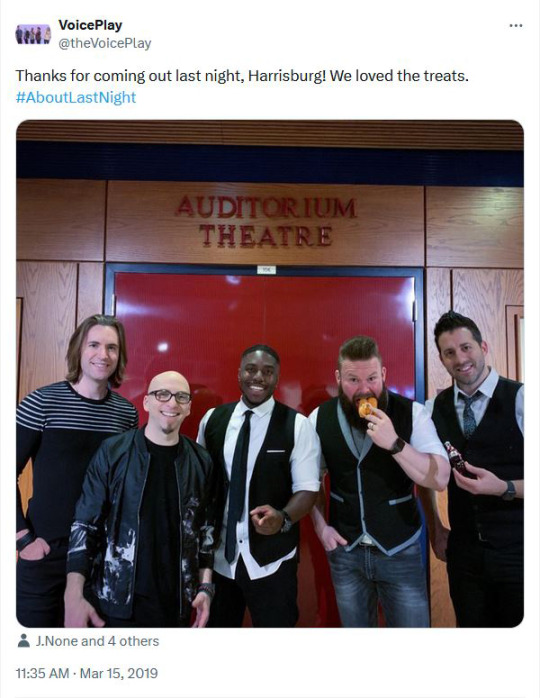Click the tagged people person icon
Screen dimensions: 540x698
pyautogui.click(x=23, y=641)
